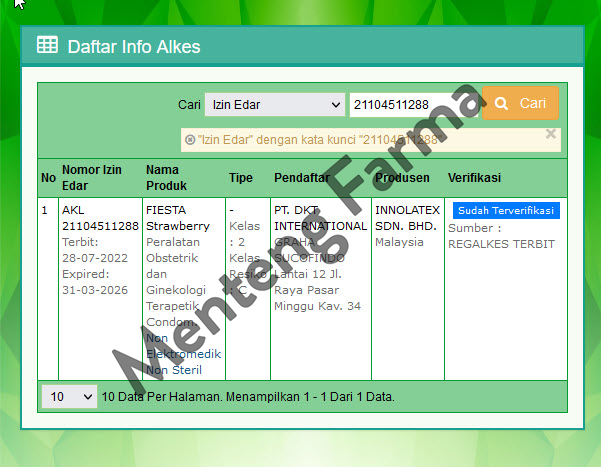This screenshot has width=601, height=467.
Task: Click the Tipe column header
Action: (x=241, y=178)
